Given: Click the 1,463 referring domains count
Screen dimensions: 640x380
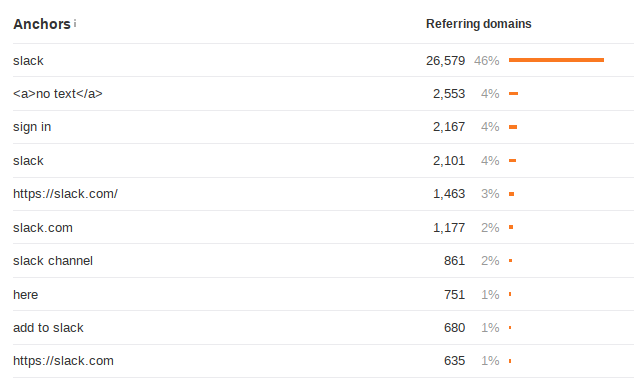Looking at the screenshot, I should pos(449,193).
